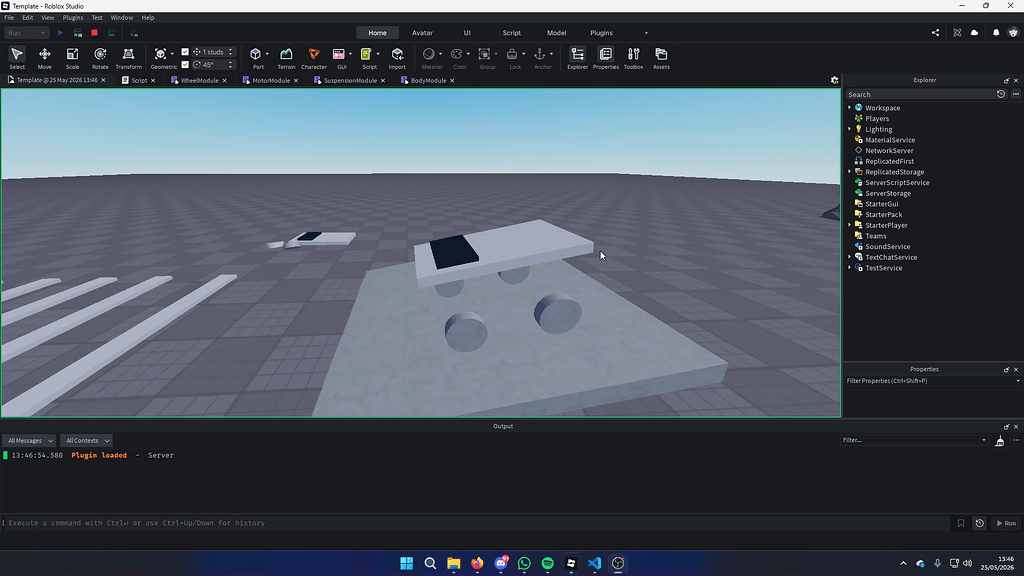Image resolution: width=1024 pixels, height=576 pixels.
Task: Close the BodyModule tab
Action: (452, 80)
